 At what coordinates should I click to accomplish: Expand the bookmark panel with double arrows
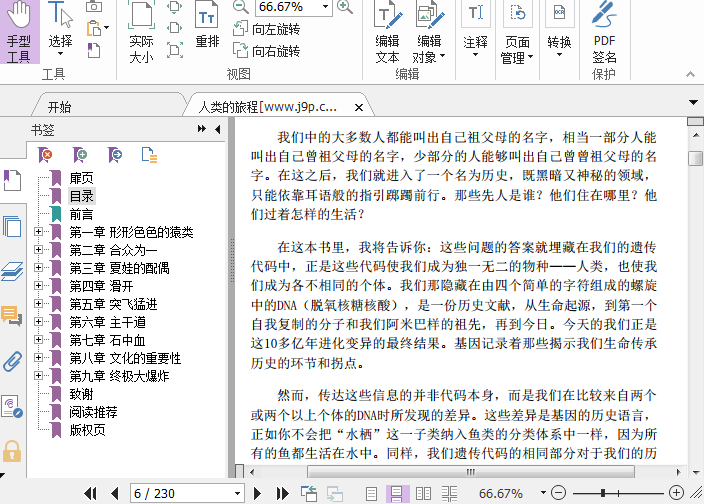202,129
